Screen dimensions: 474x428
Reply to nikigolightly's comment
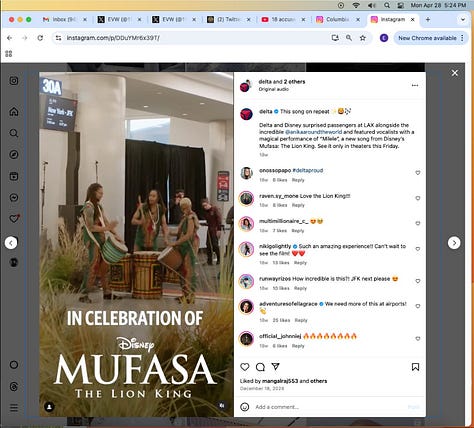[300, 263]
